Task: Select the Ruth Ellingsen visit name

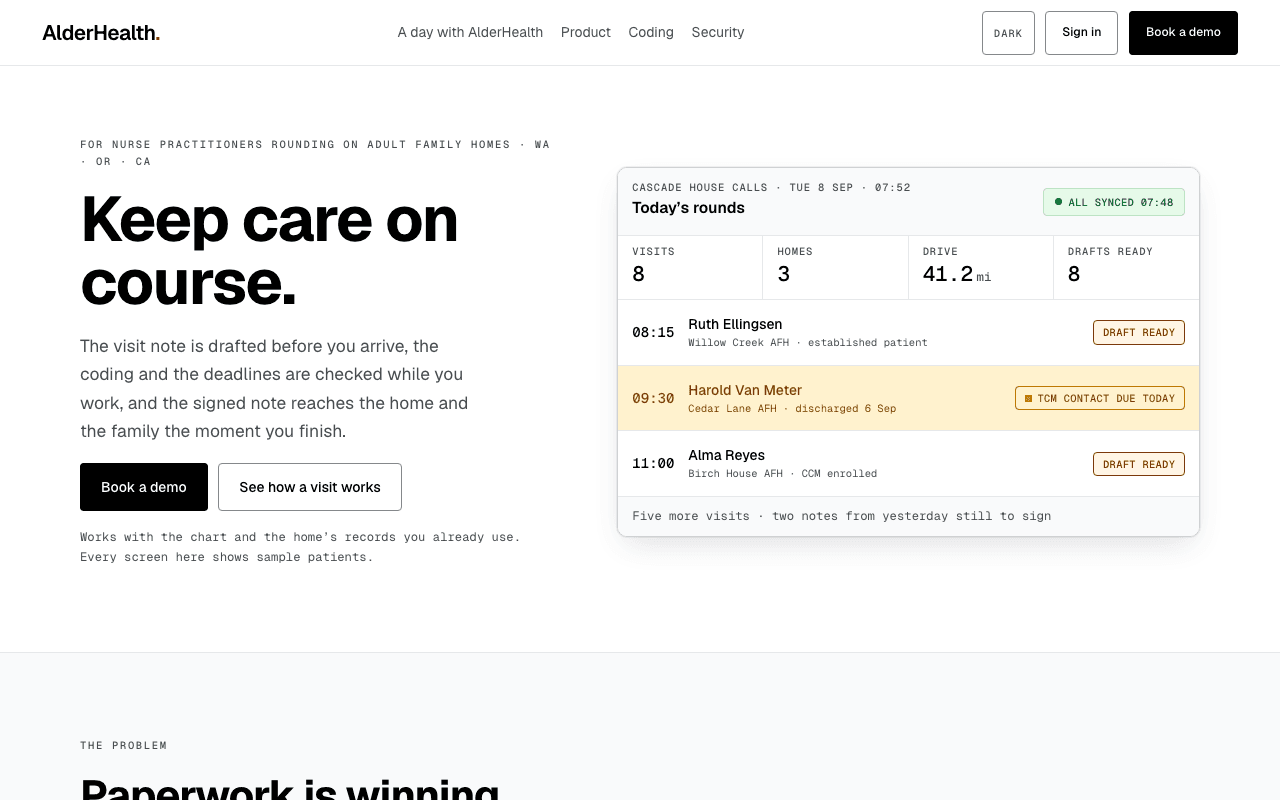Action: pos(735,324)
